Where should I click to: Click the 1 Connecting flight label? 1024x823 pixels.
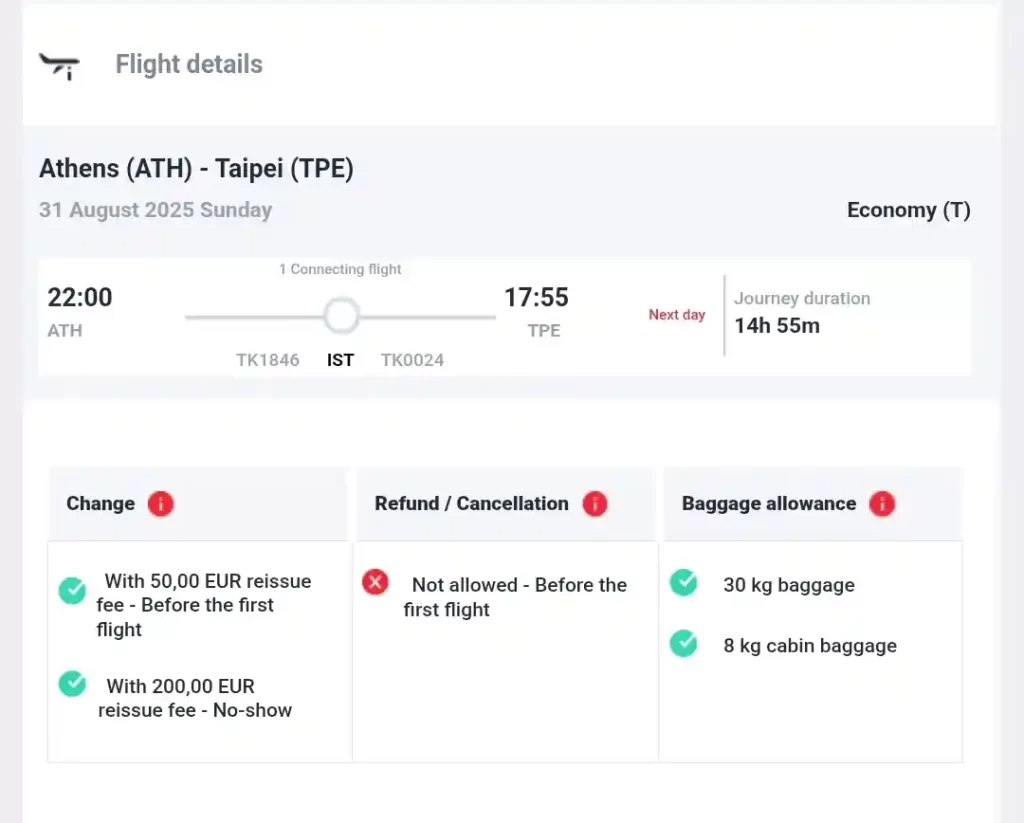tap(340, 269)
